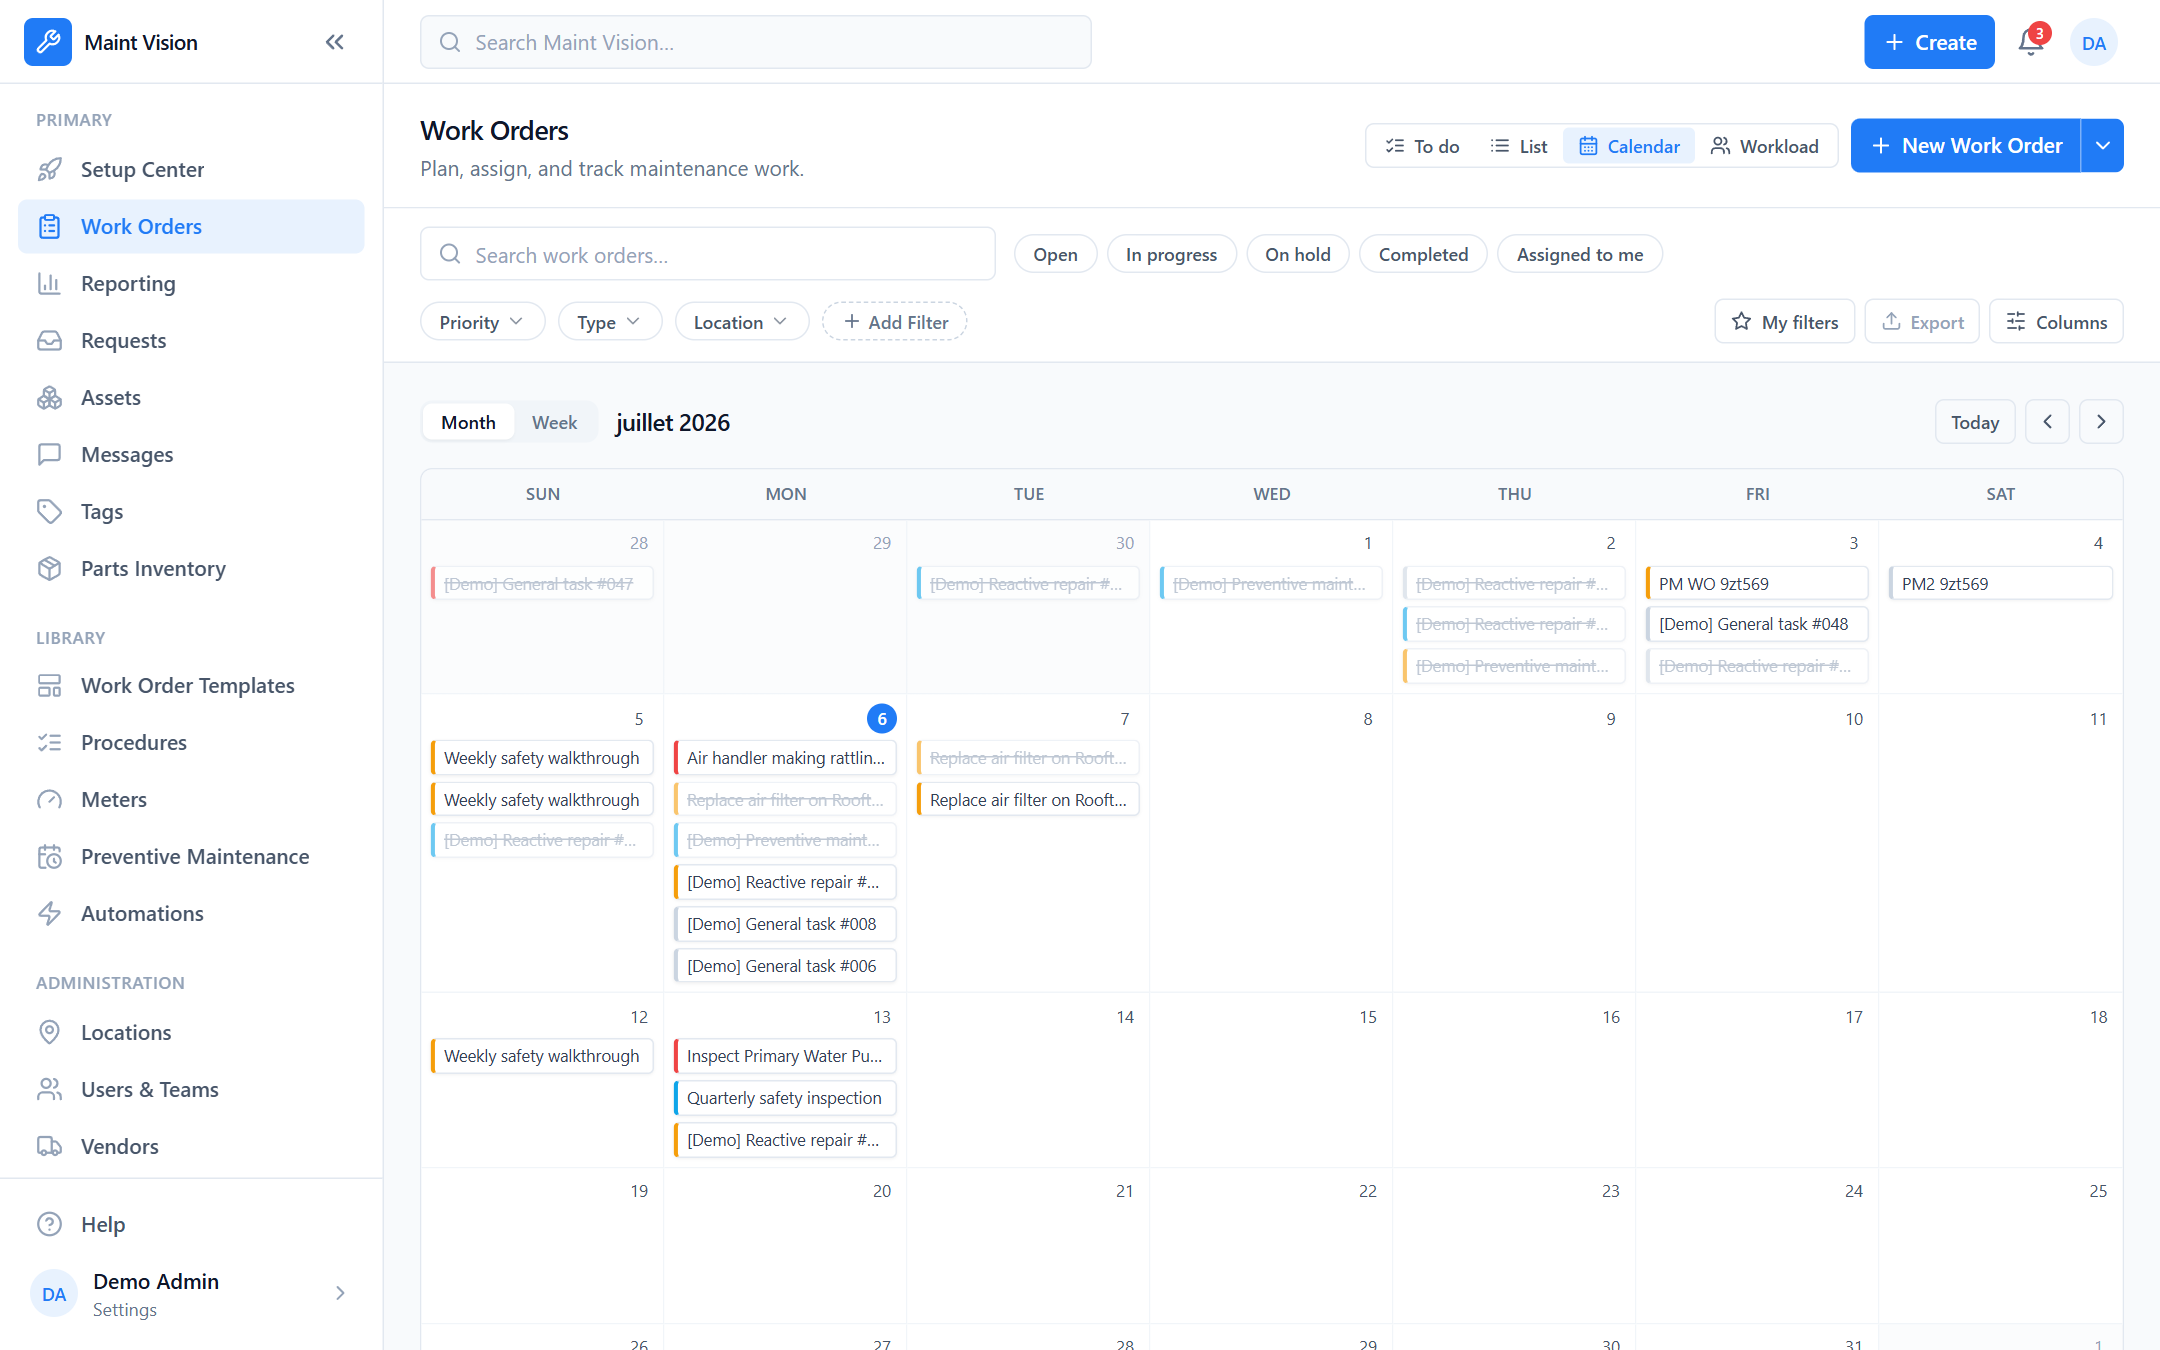The width and height of the screenshot is (2160, 1350).
Task: Go to previous month arrow
Action: (x=2047, y=422)
